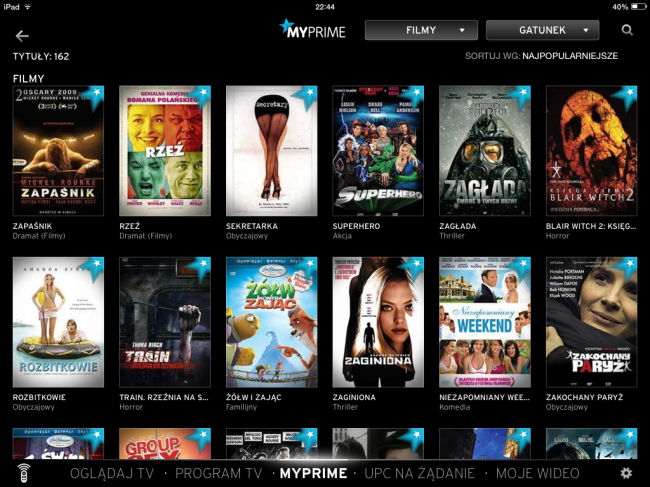Open the Train horror poster
Viewport: 650px width, 487px height.
tap(165, 322)
